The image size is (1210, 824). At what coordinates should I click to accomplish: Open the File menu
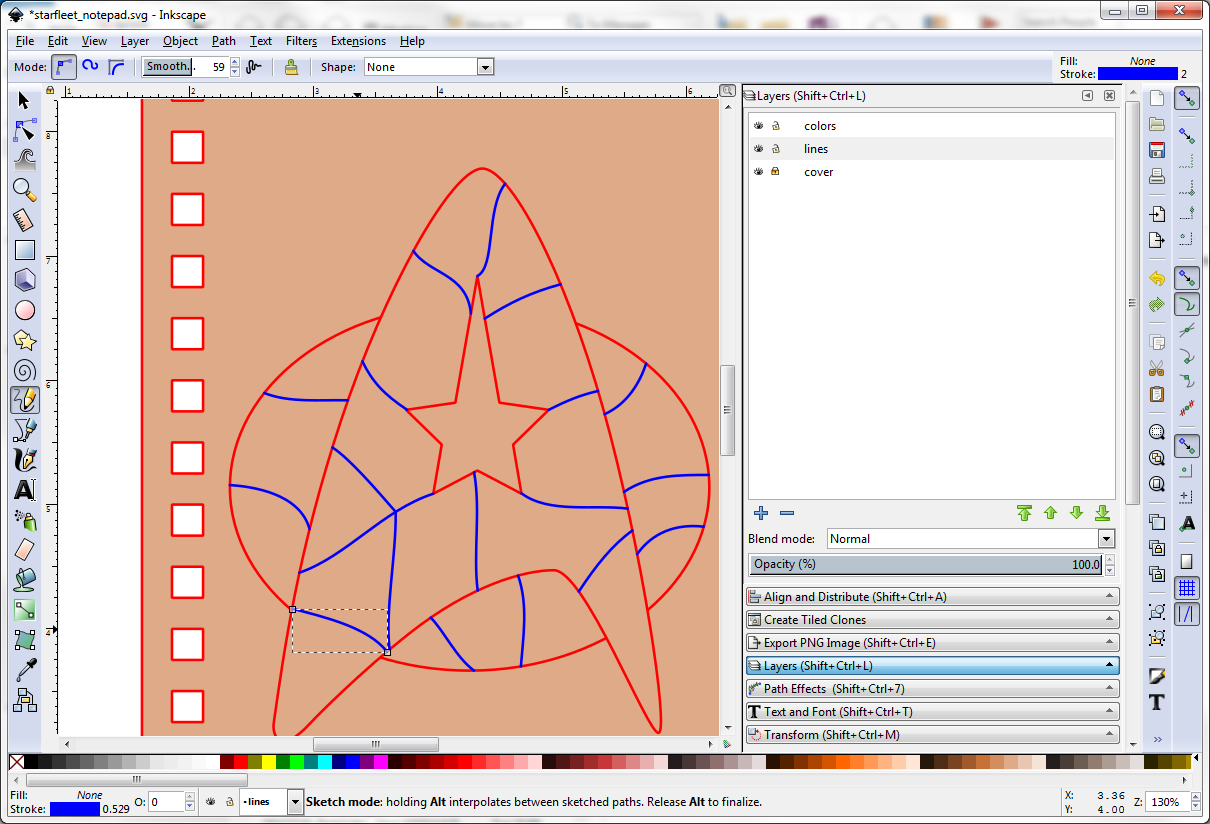click(25, 41)
